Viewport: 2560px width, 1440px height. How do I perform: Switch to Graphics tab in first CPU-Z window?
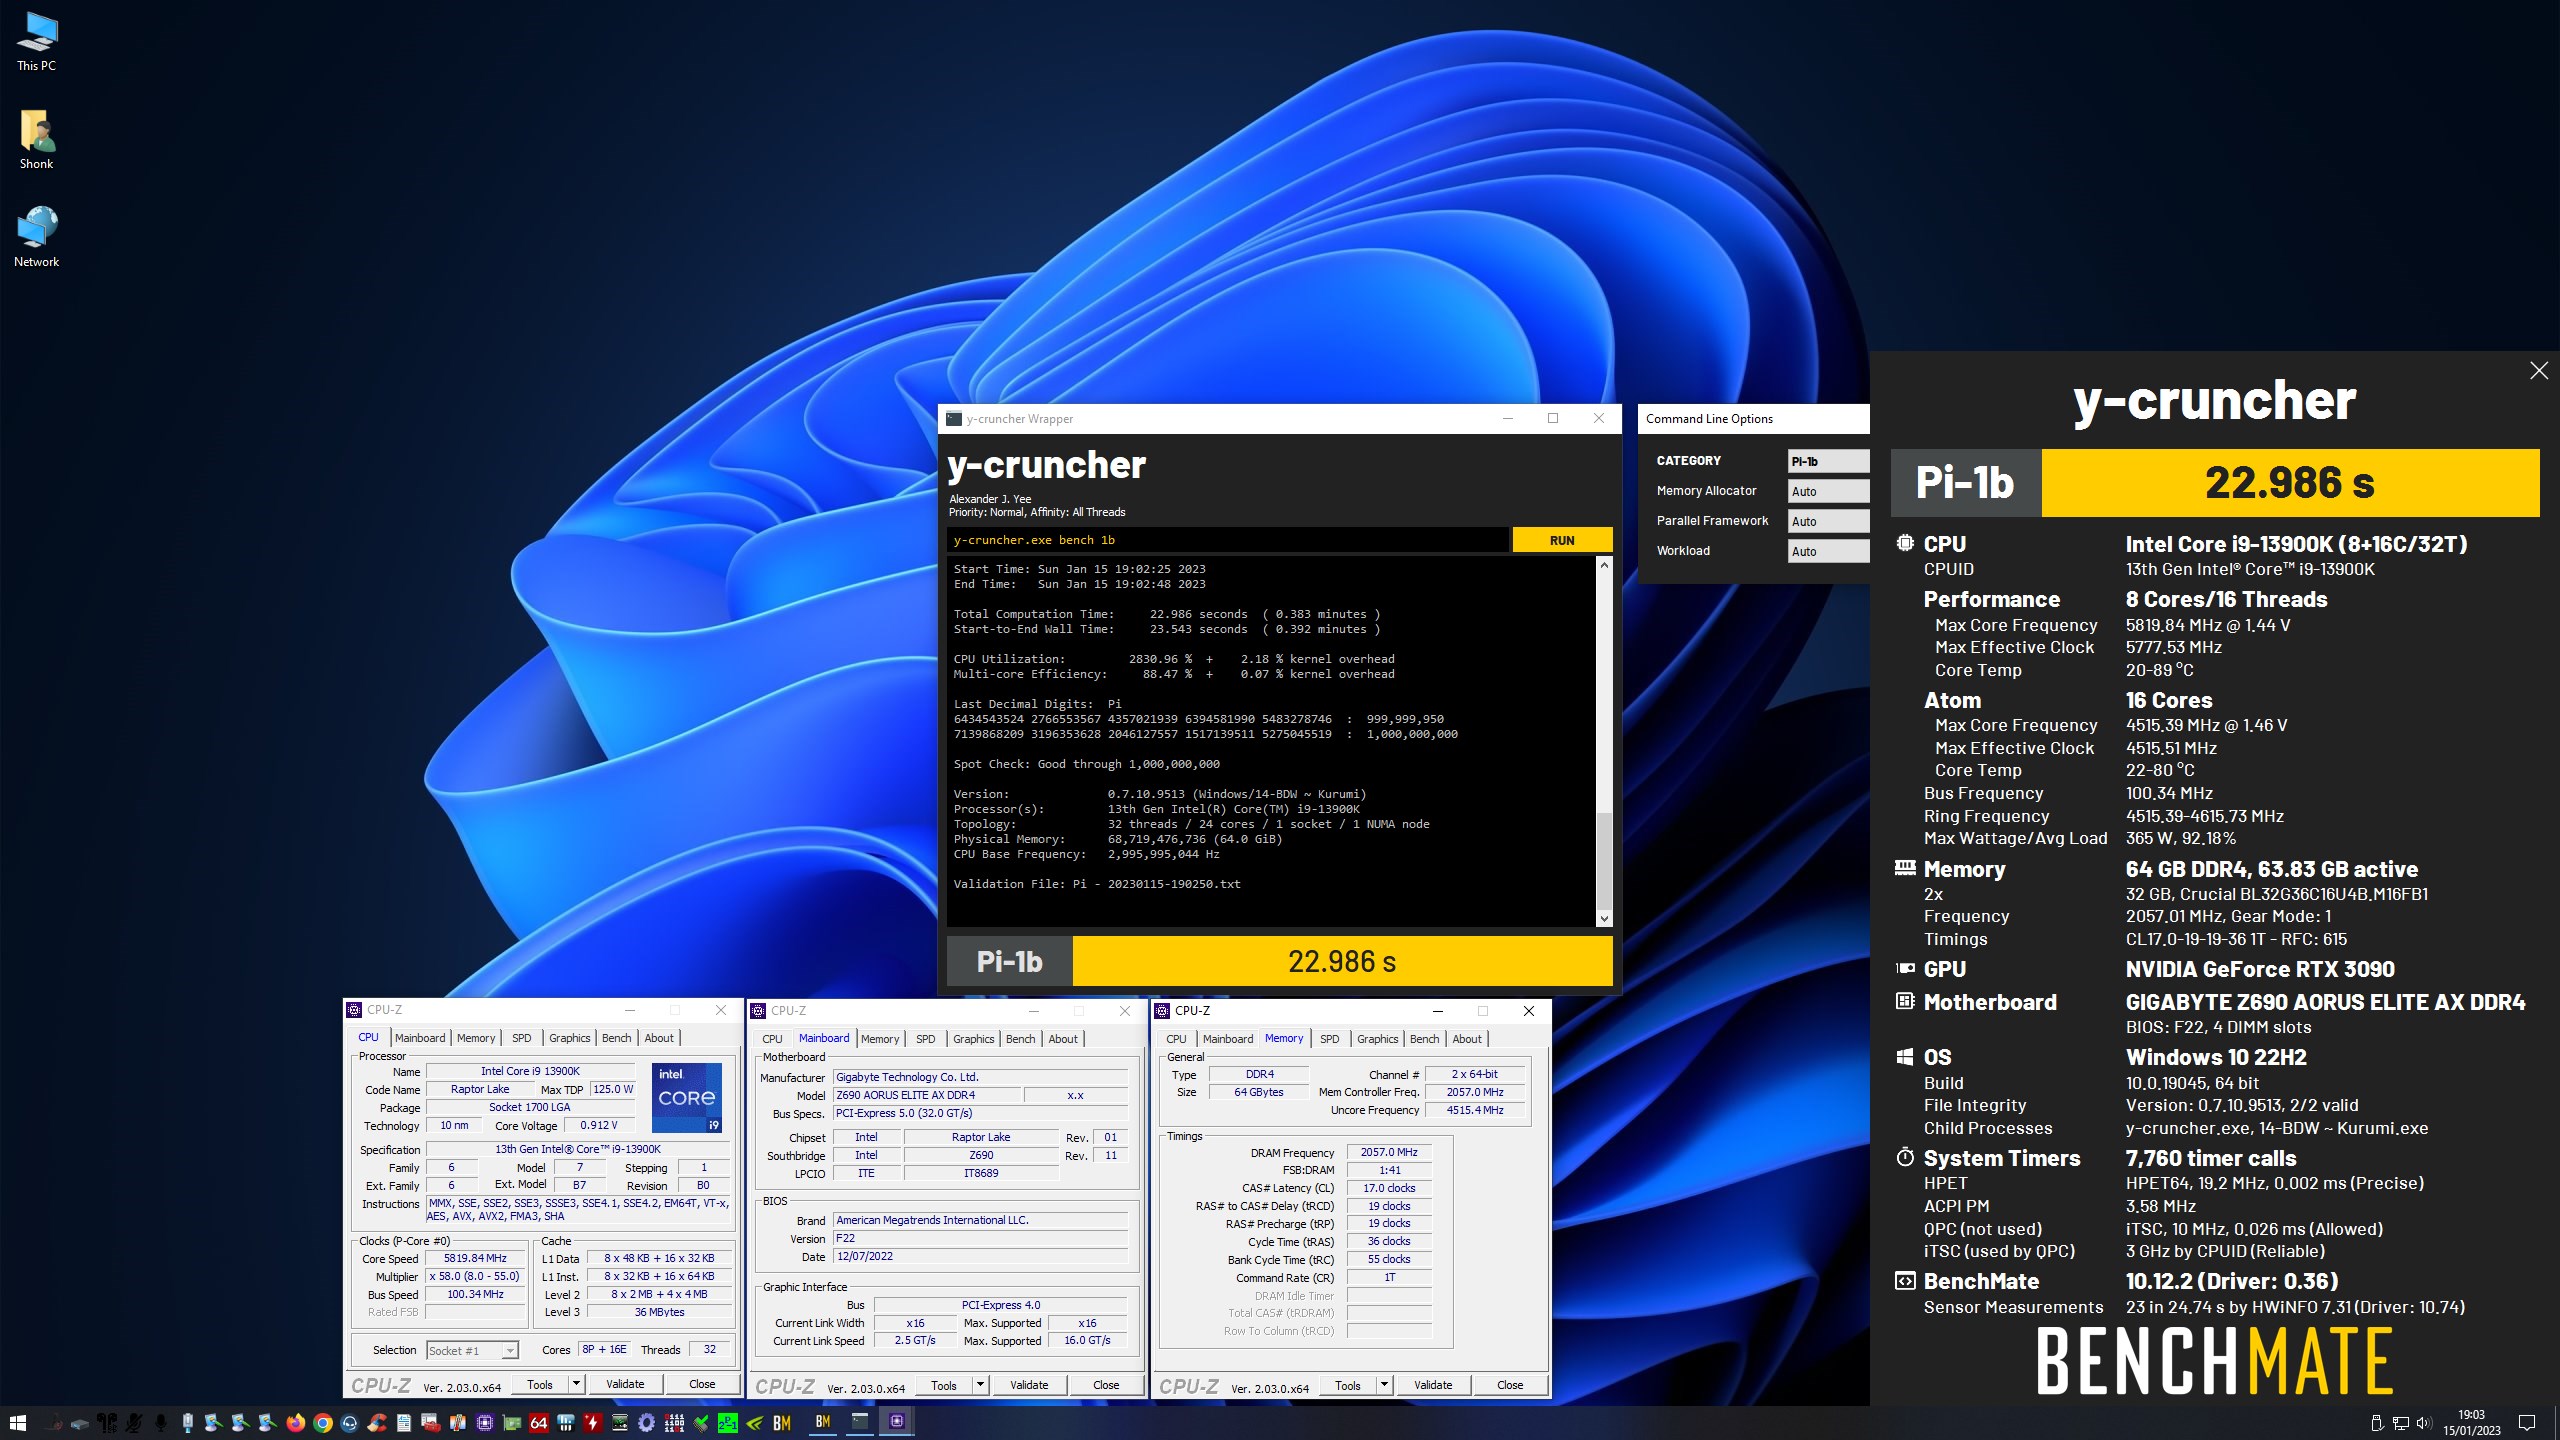[569, 1038]
